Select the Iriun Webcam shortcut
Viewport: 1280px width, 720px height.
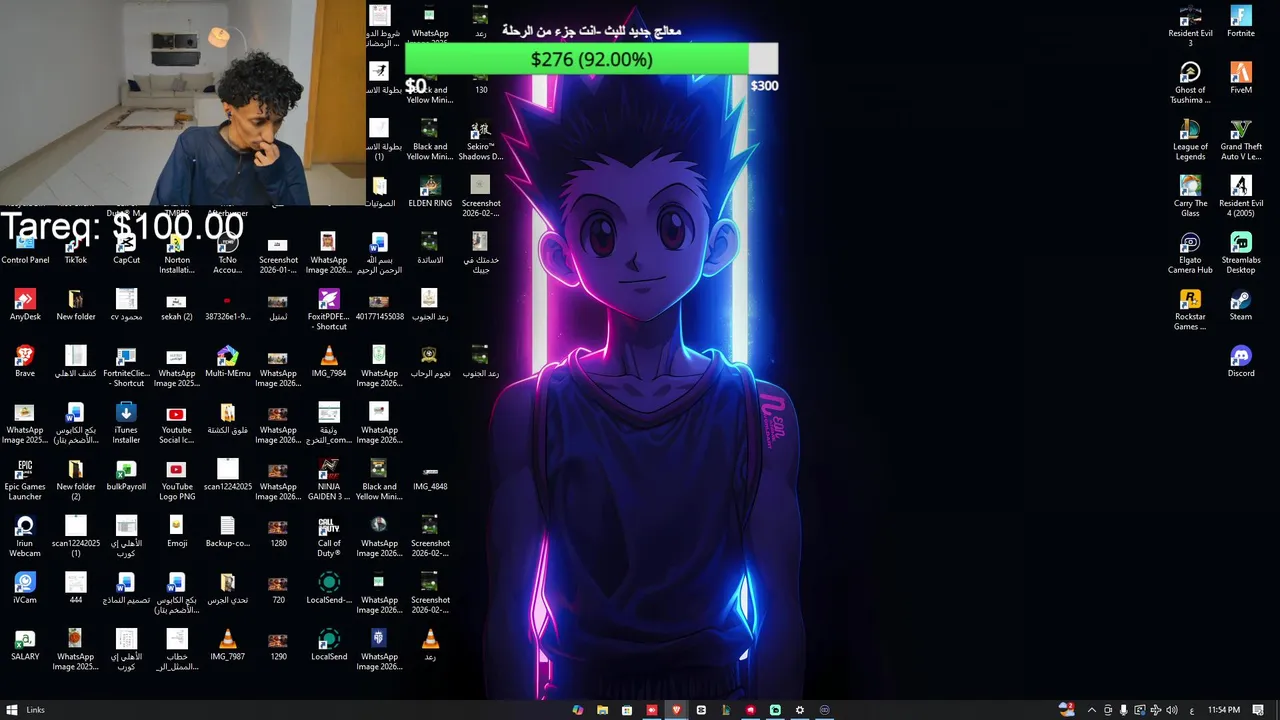click(x=25, y=537)
